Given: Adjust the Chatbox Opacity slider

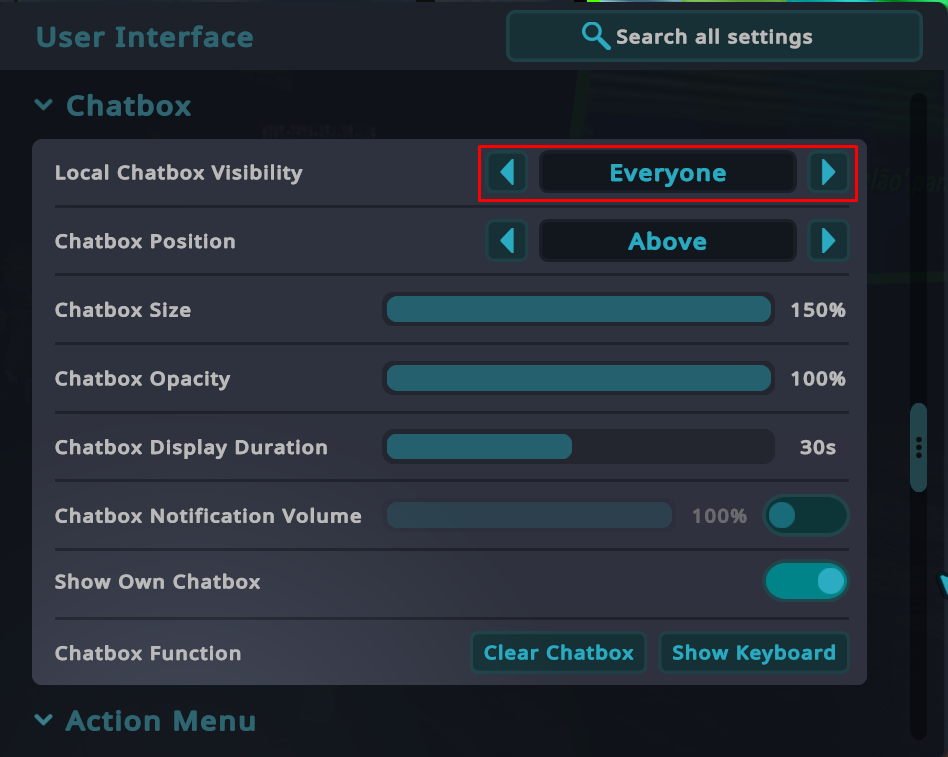Looking at the screenshot, I should pos(578,378).
